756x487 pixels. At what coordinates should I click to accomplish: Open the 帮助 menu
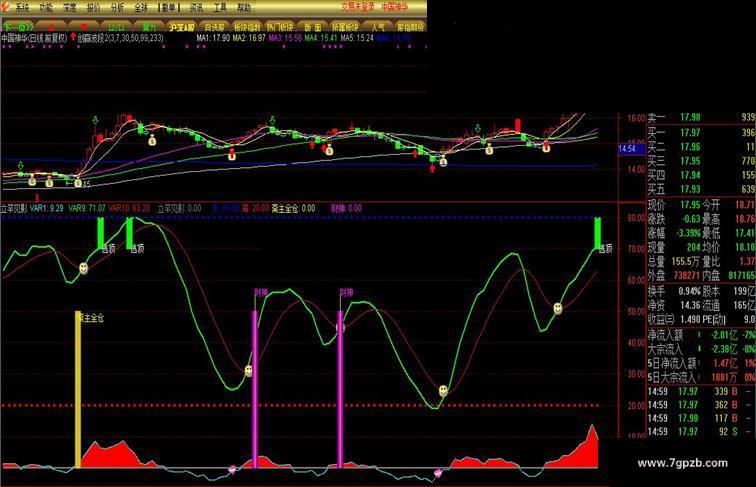pos(244,8)
